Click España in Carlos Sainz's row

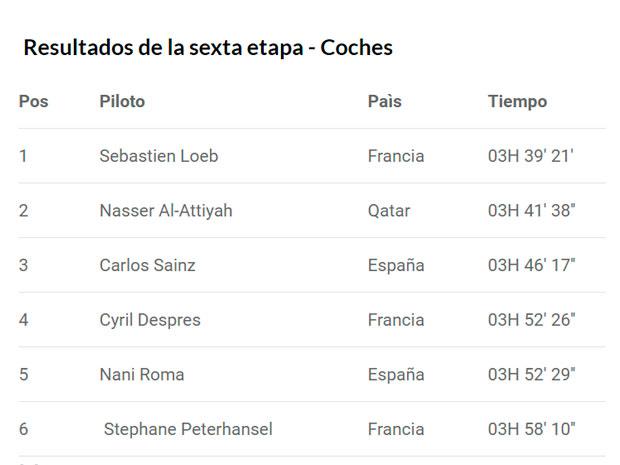coord(396,265)
